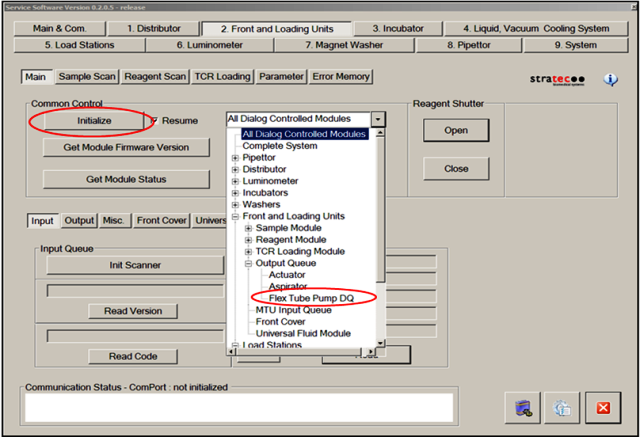This screenshot has height=437, width=640.
Task: Click the copy documents icon at bottom right
Action: pyautogui.click(x=563, y=407)
